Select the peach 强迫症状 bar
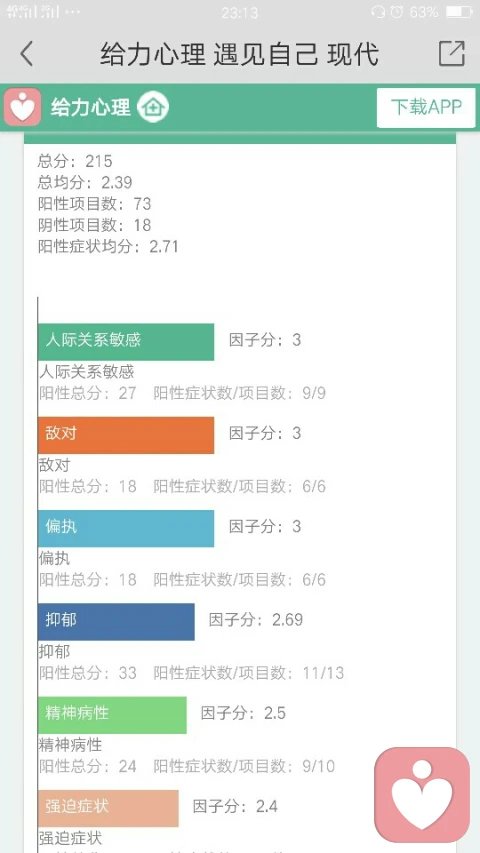Image resolution: width=480 pixels, height=853 pixels. (x=108, y=808)
